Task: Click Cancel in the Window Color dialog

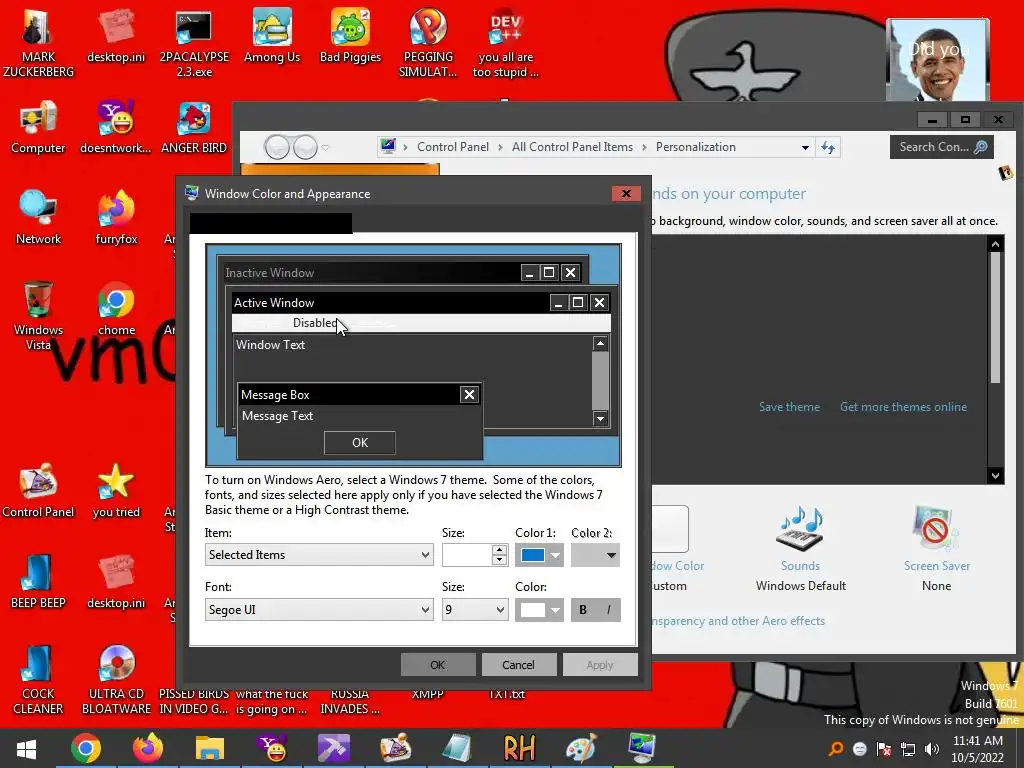Action: [x=519, y=665]
